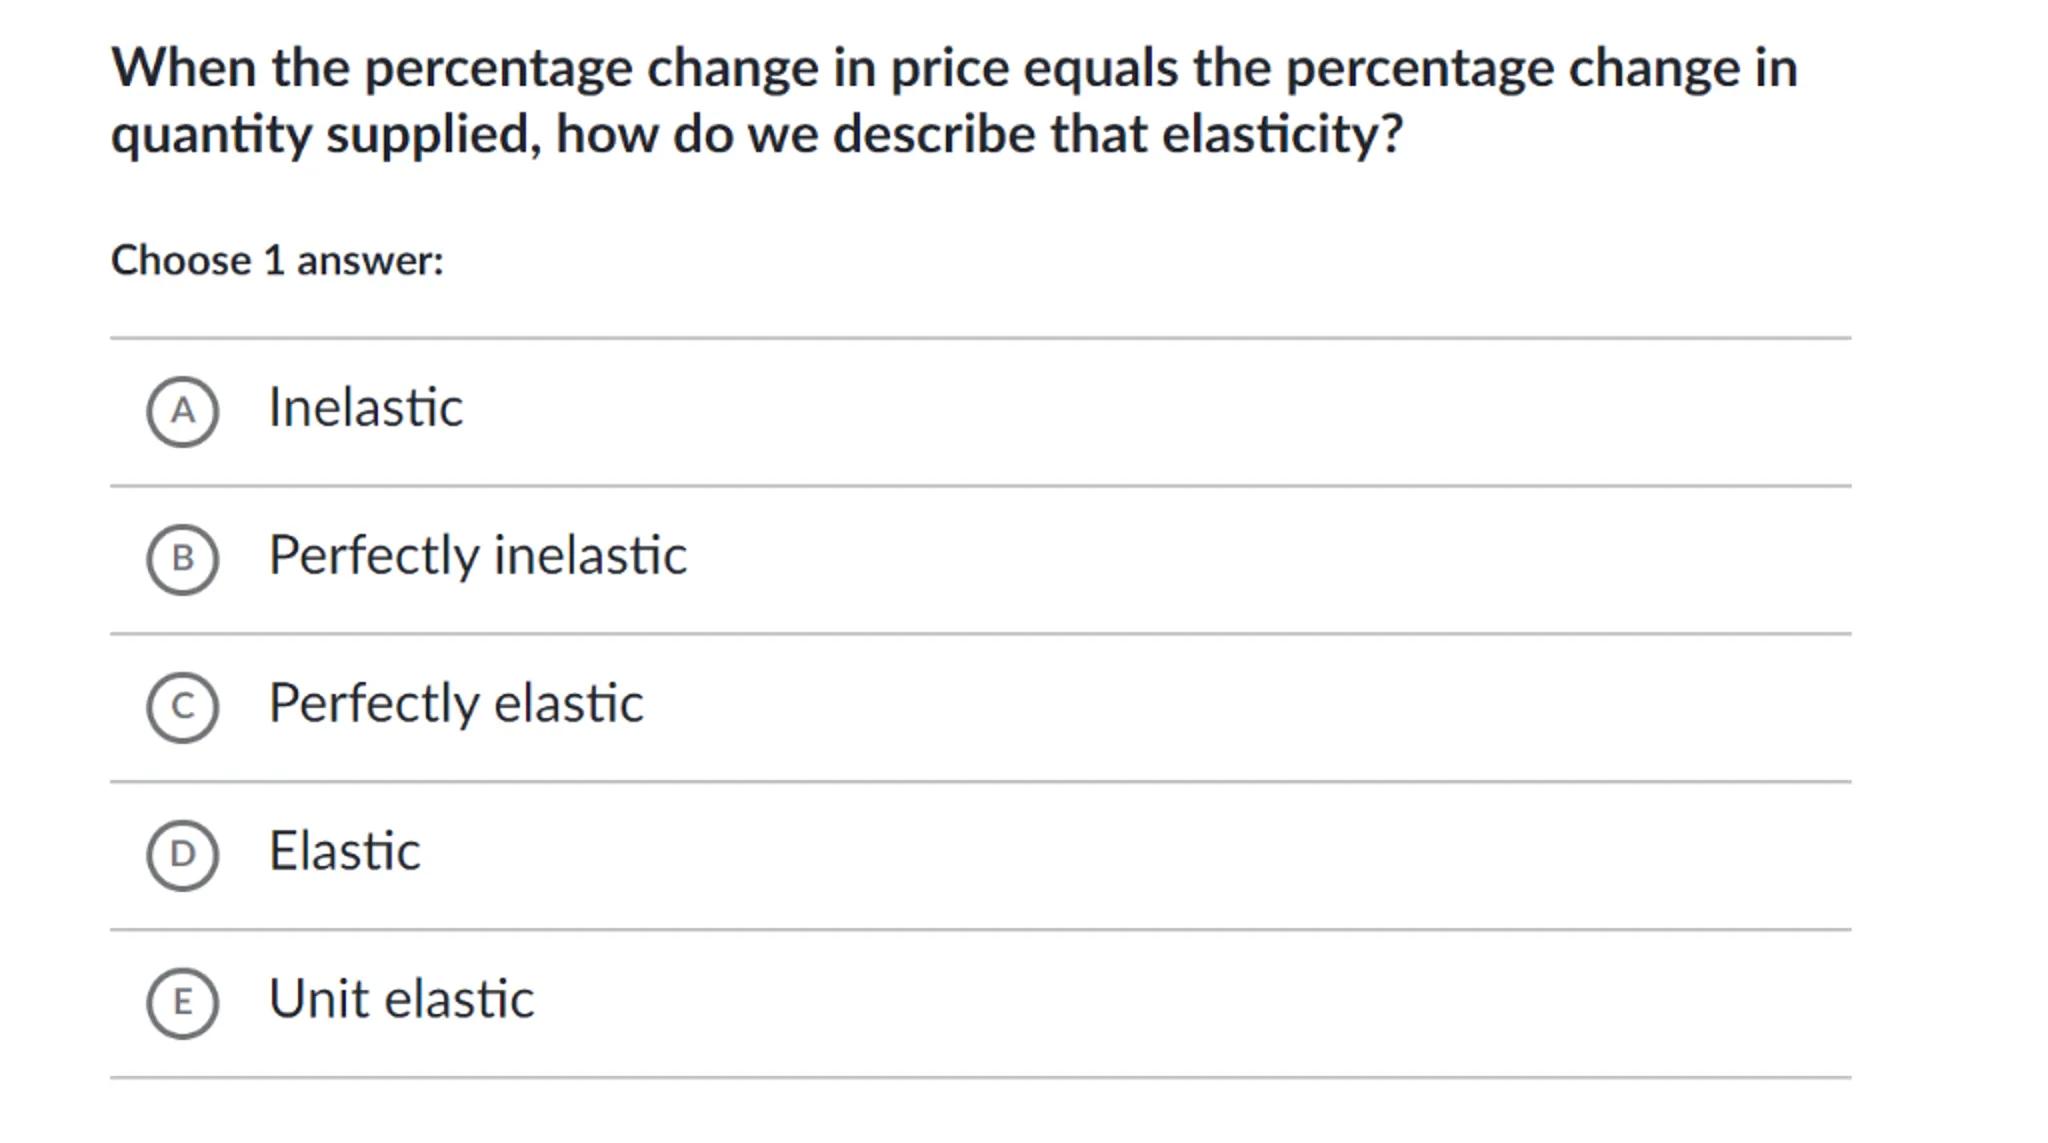Choose the Elastic answer text
The image size is (2048, 1143).
344,851
